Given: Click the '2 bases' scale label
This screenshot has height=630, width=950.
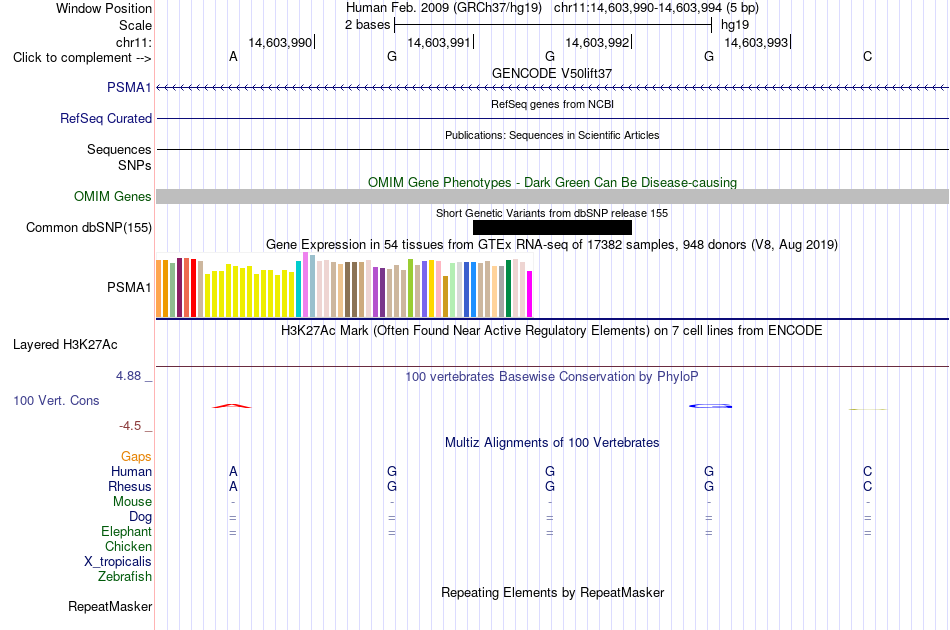Looking at the screenshot, I should (x=367, y=25).
